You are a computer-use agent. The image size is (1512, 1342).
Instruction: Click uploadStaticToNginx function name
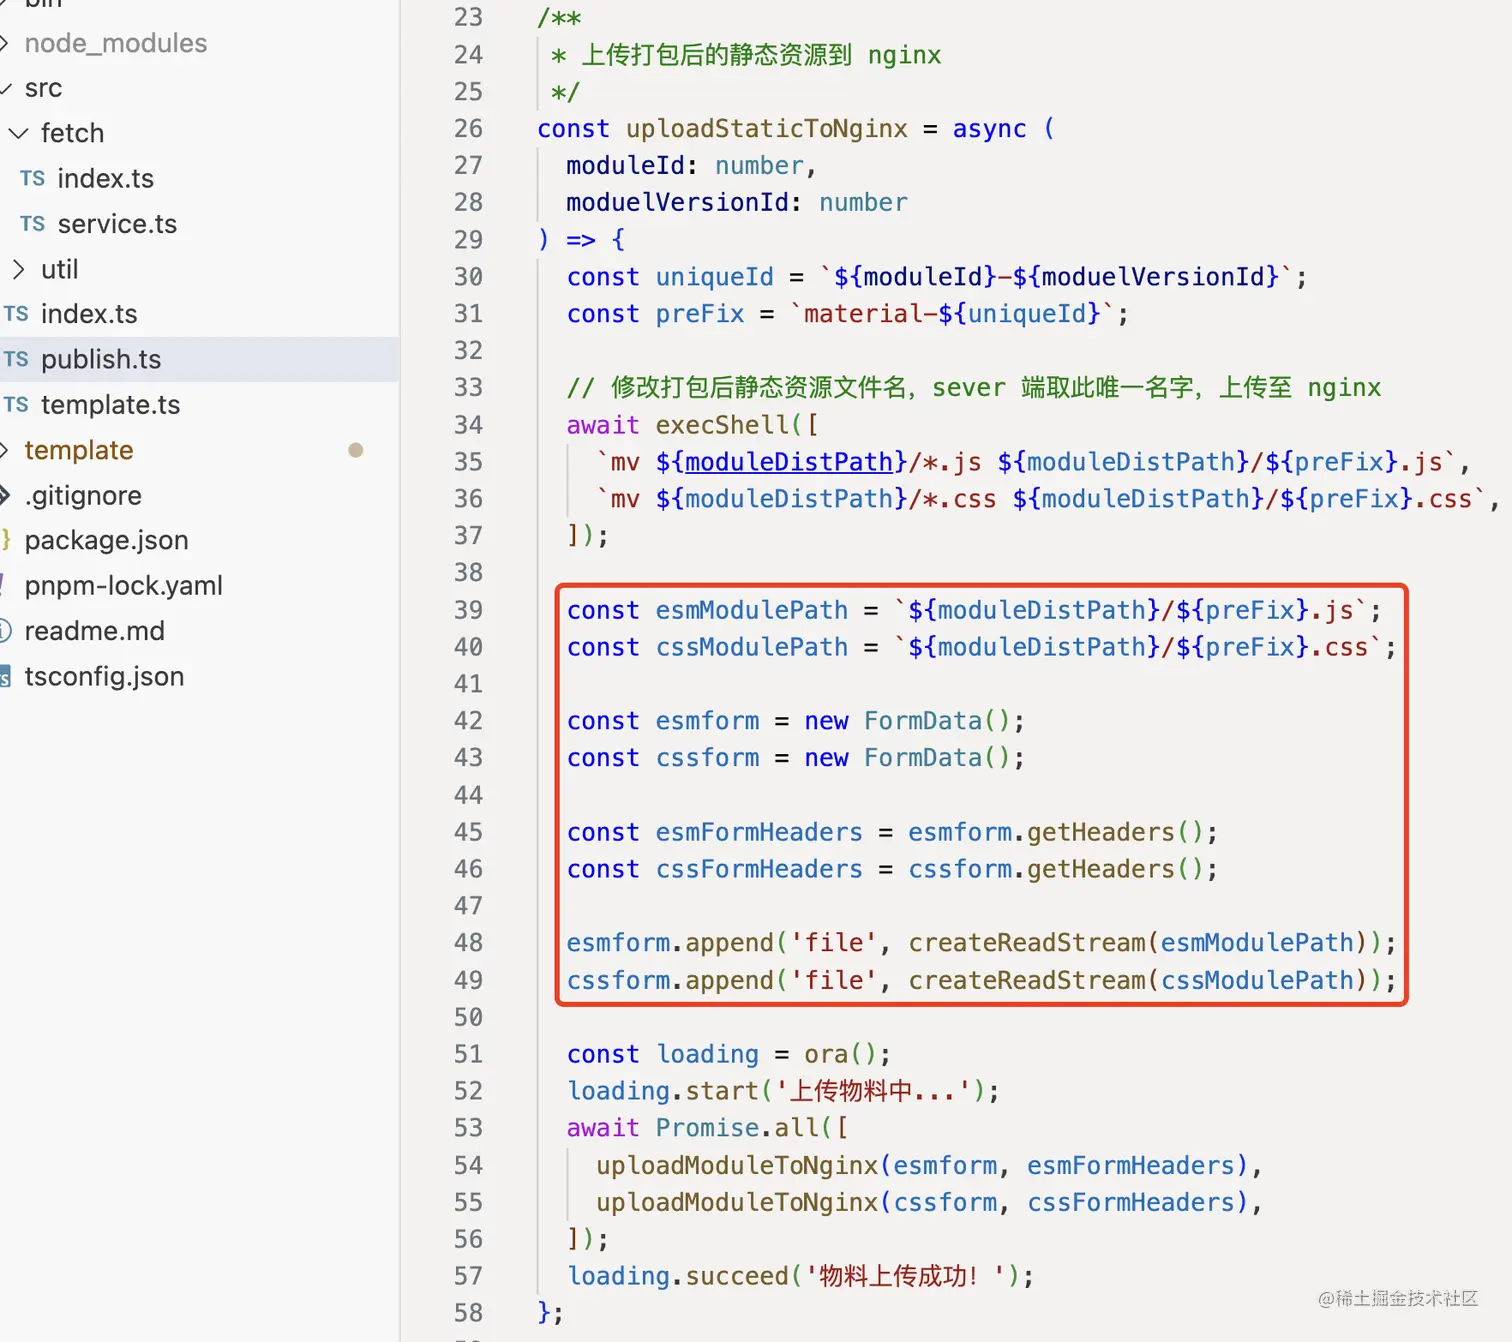(767, 129)
